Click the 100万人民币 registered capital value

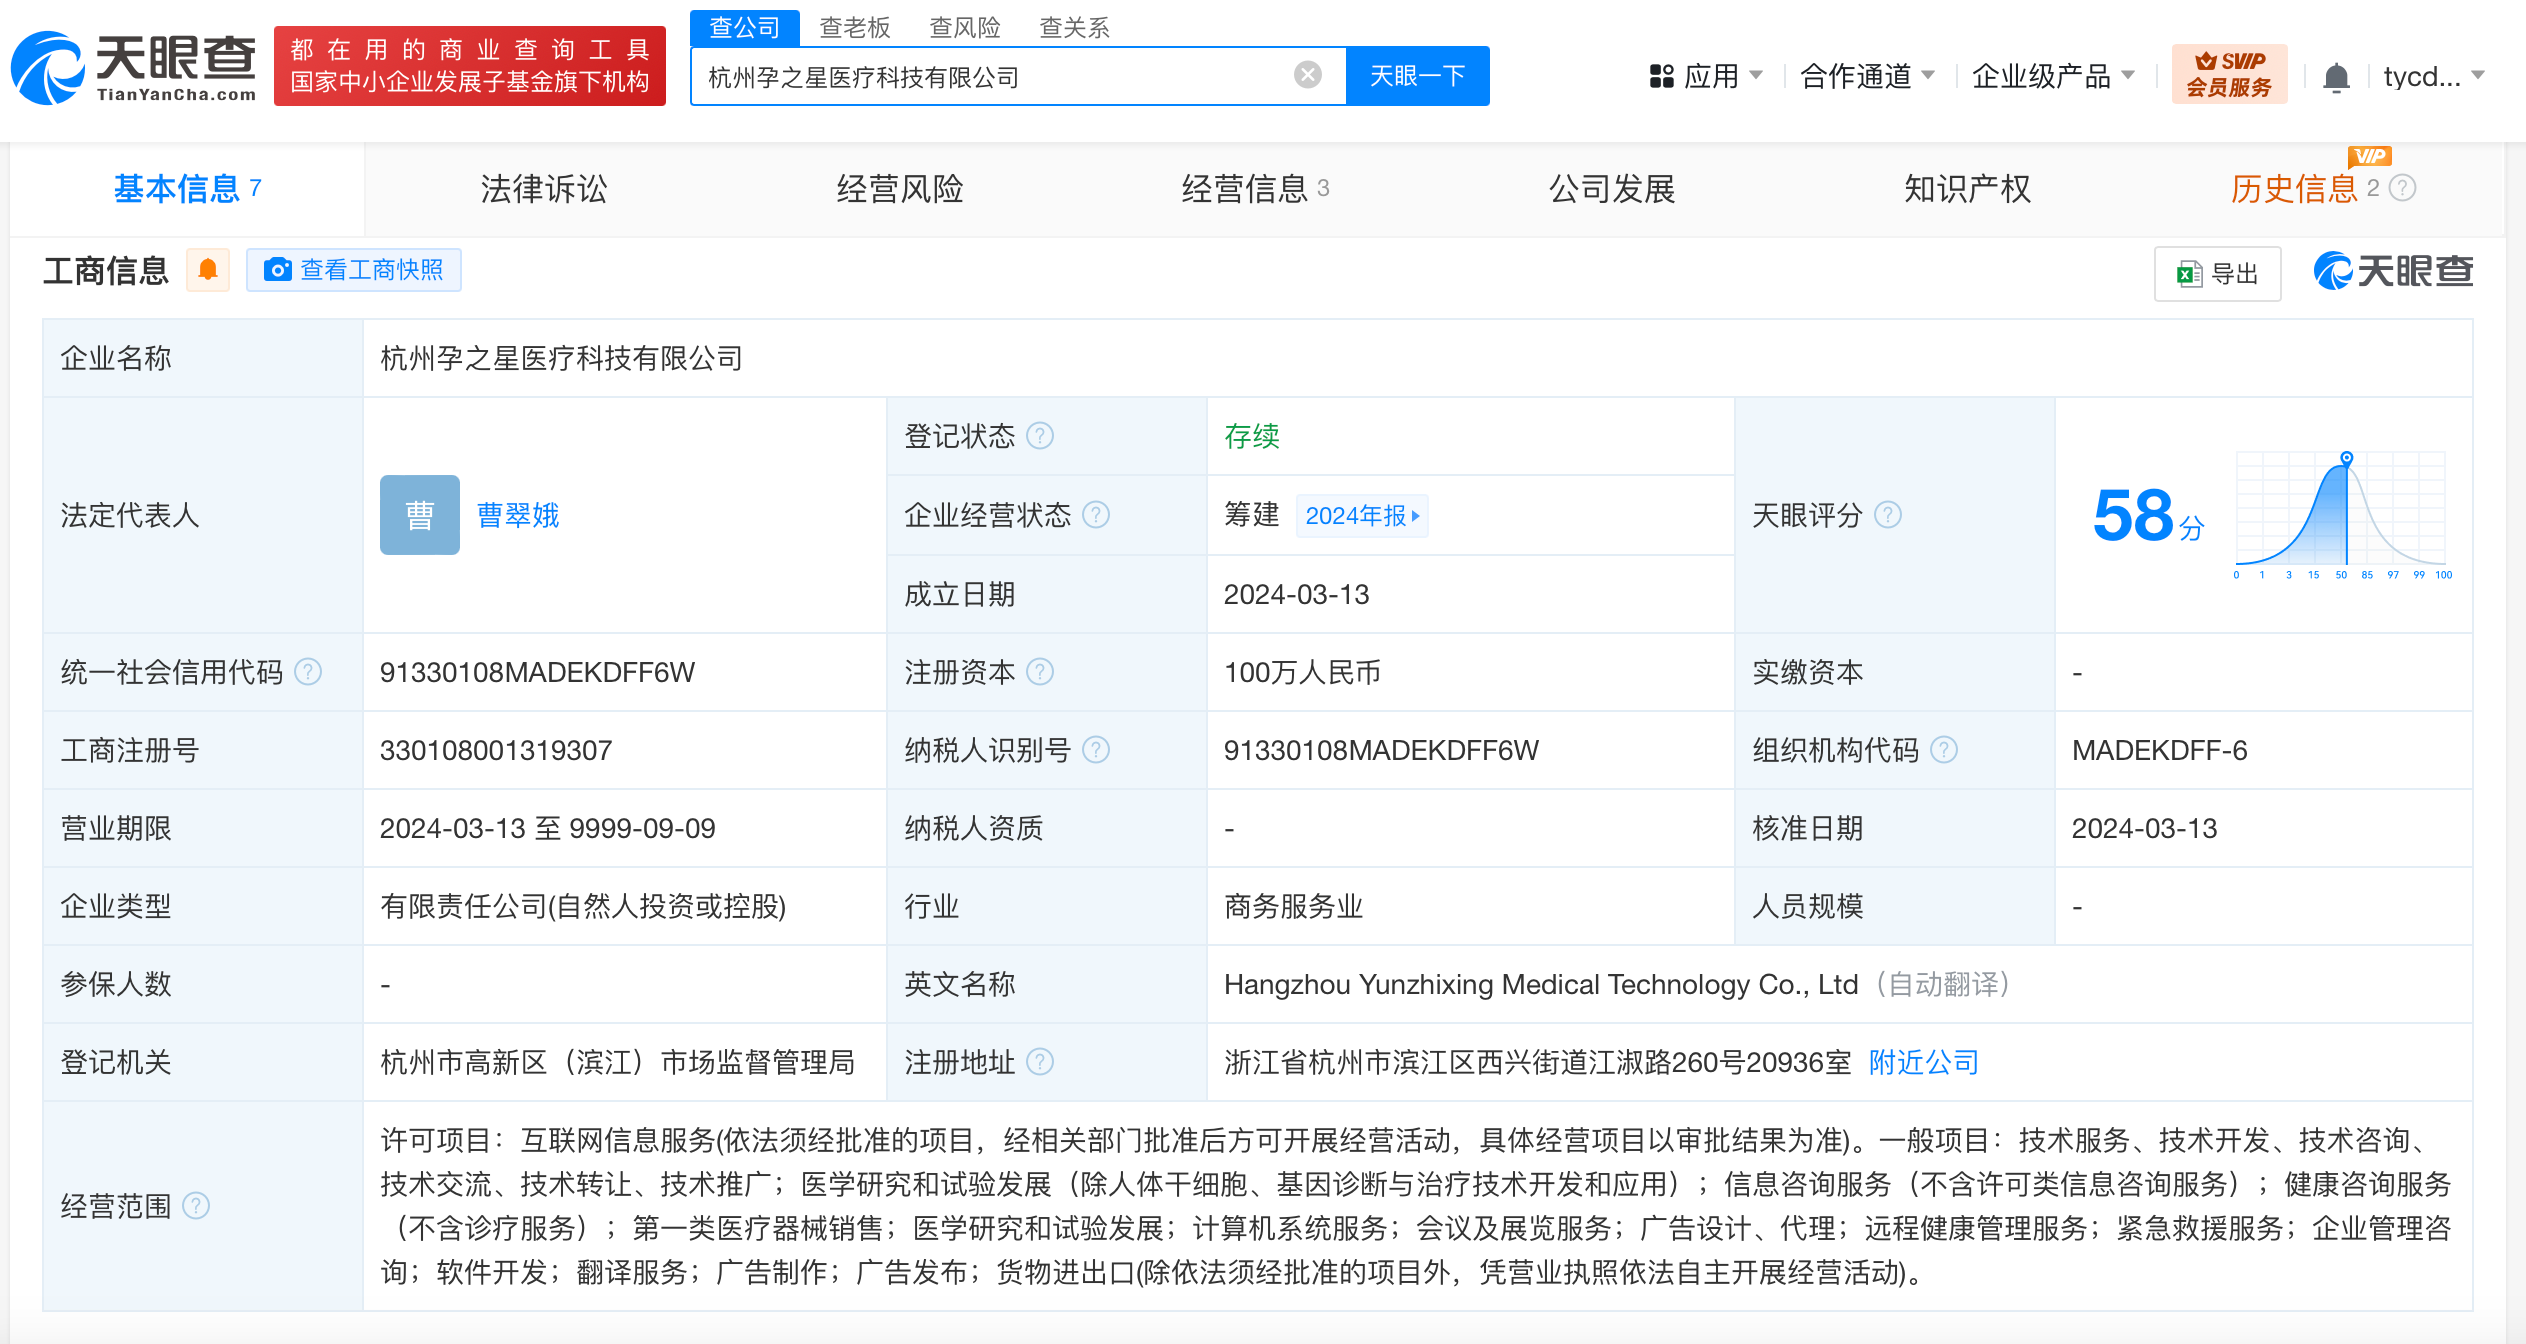point(1302,672)
